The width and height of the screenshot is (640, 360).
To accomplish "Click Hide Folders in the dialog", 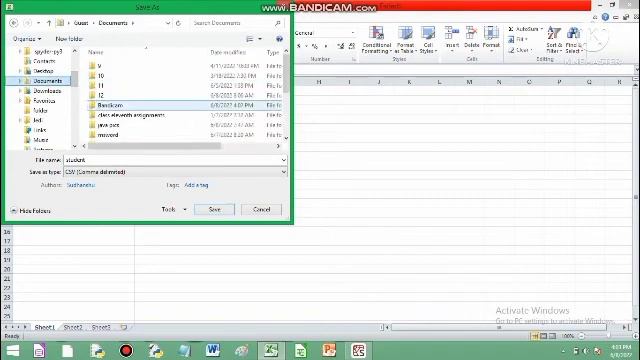I will 31,211.
